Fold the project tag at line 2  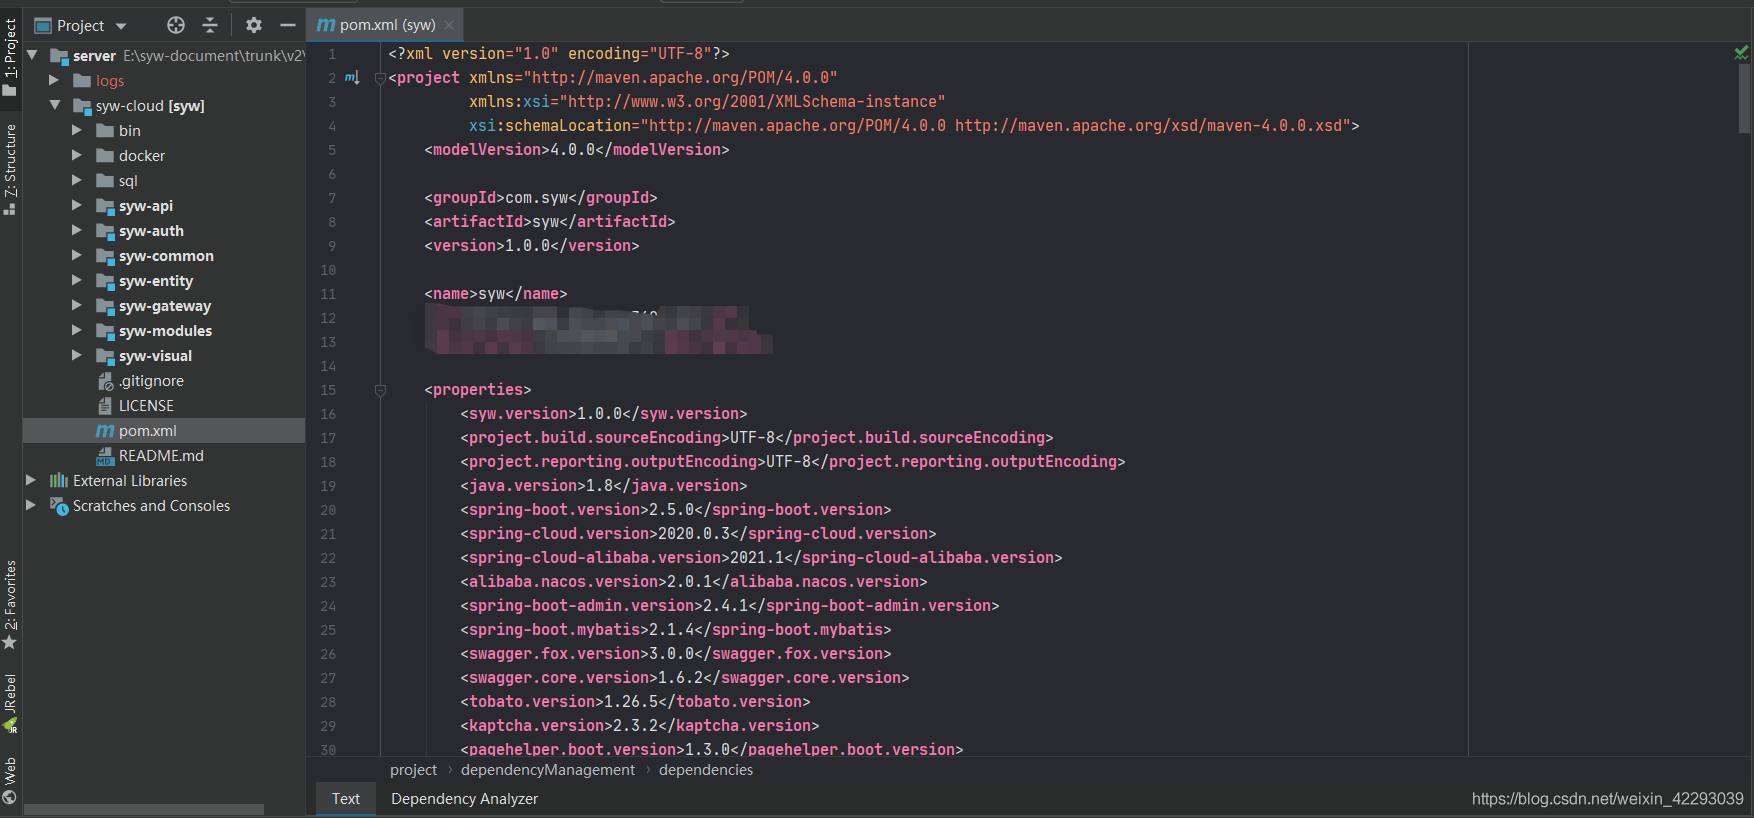click(x=380, y=78)
